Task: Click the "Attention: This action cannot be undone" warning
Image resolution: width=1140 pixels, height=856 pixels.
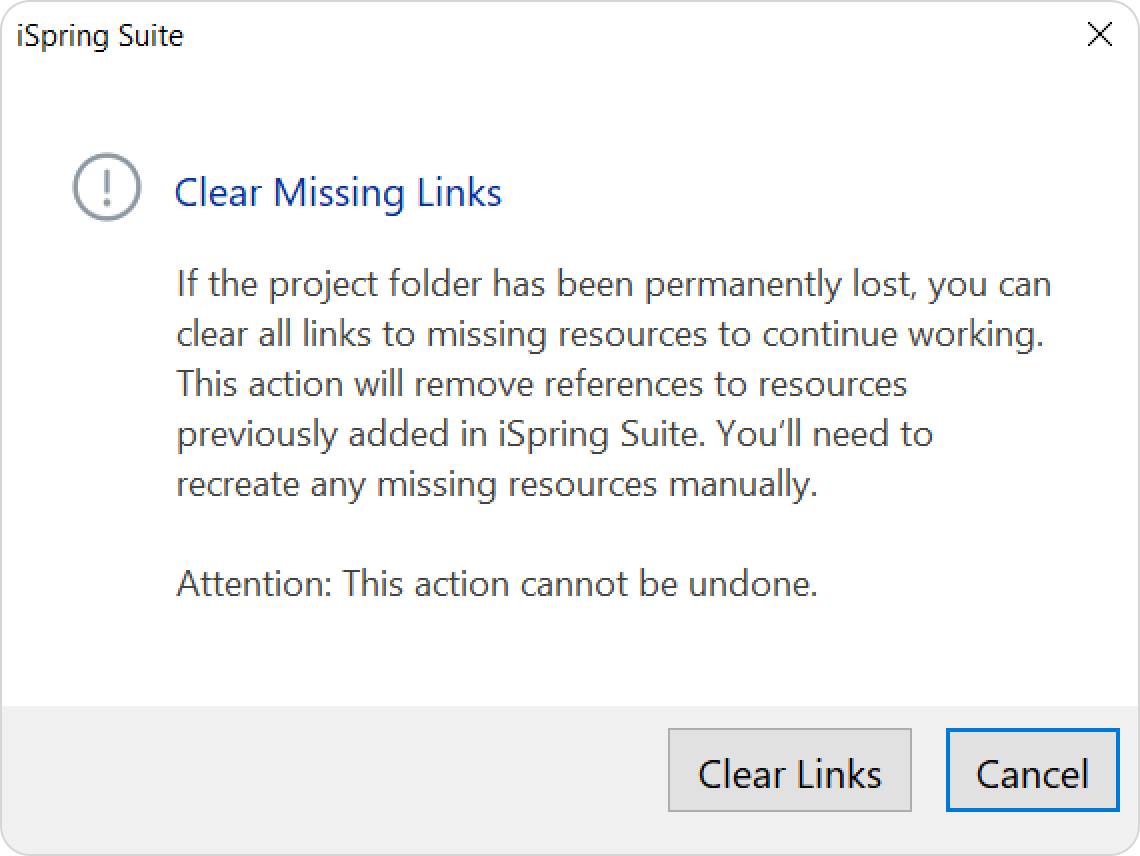Action: point(497,583)
